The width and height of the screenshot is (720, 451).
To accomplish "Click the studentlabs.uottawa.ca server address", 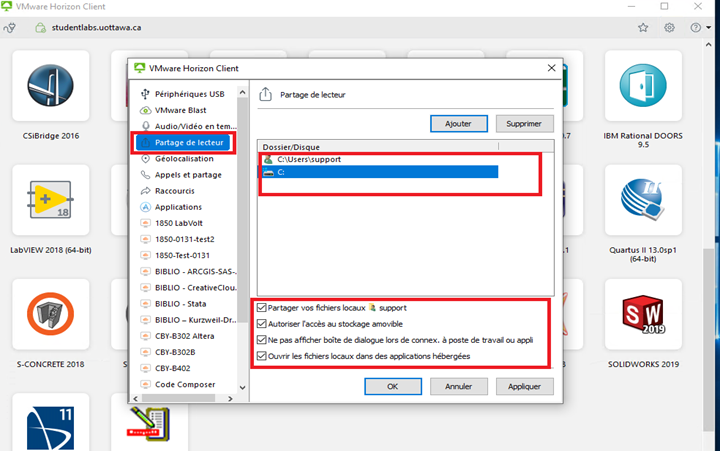I will tap(96, 28).
